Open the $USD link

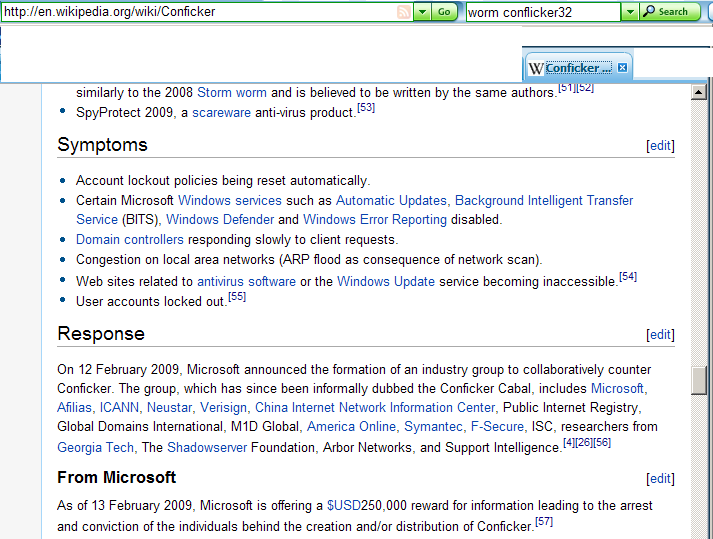pyautogui.click(x=344, y=506)
